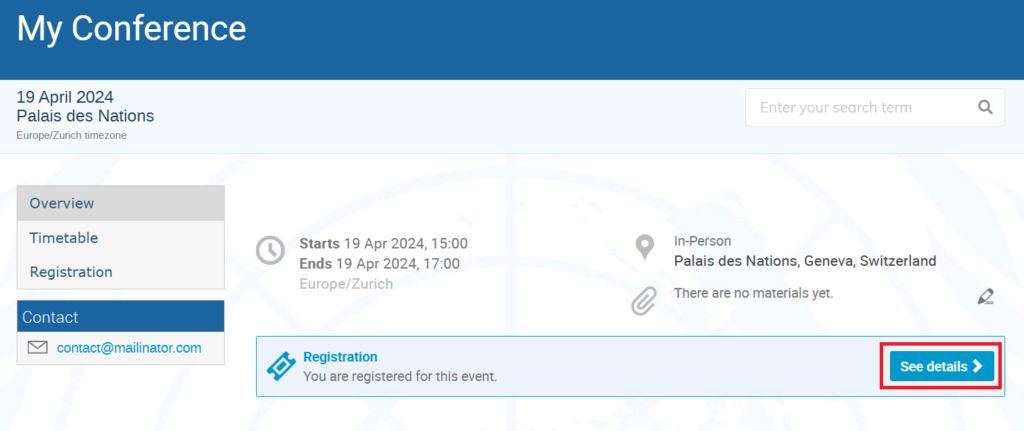Viewport: 1024px width, 431px height.
Task: Click the registration ticket icon
Action: [281, 368]
